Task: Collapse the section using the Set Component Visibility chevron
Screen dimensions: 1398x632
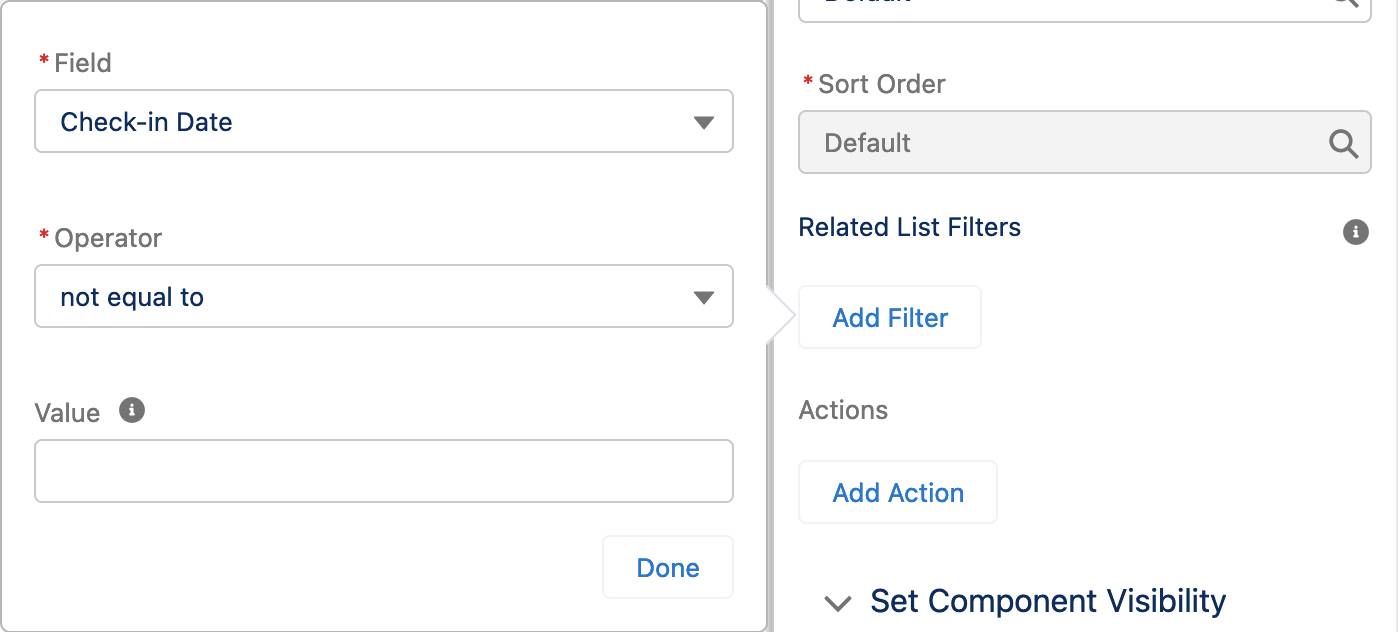Action: (x=837, y=603)
